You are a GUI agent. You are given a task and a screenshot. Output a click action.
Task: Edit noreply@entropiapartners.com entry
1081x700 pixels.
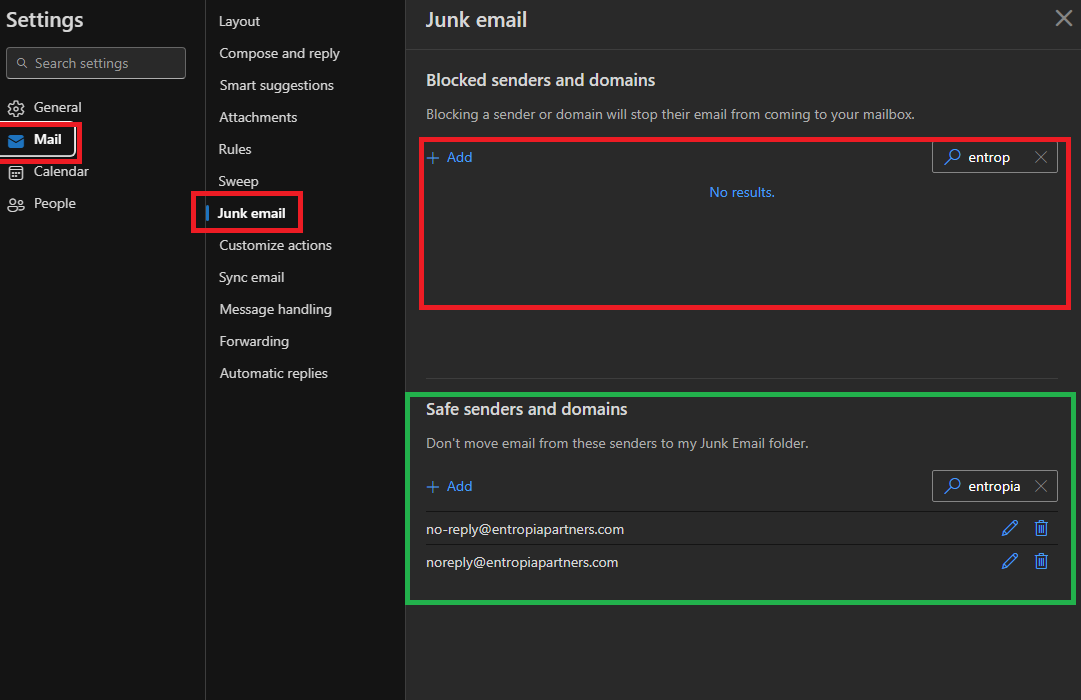(1010, 561)
